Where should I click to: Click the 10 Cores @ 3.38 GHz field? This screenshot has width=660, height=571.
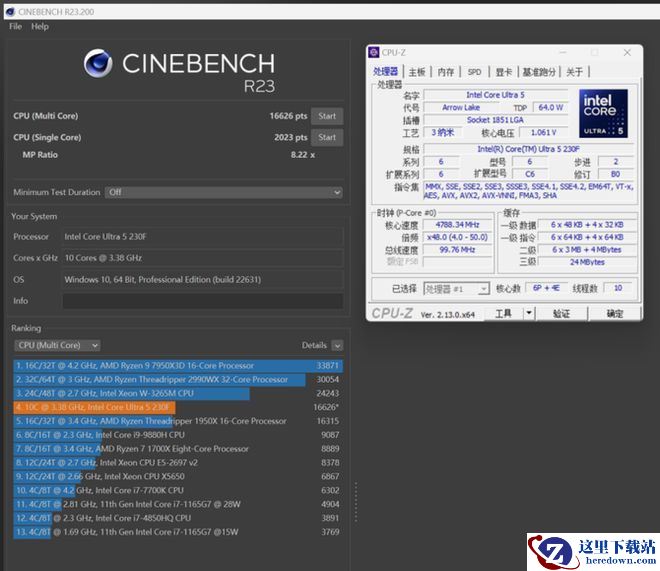point(203,258)
